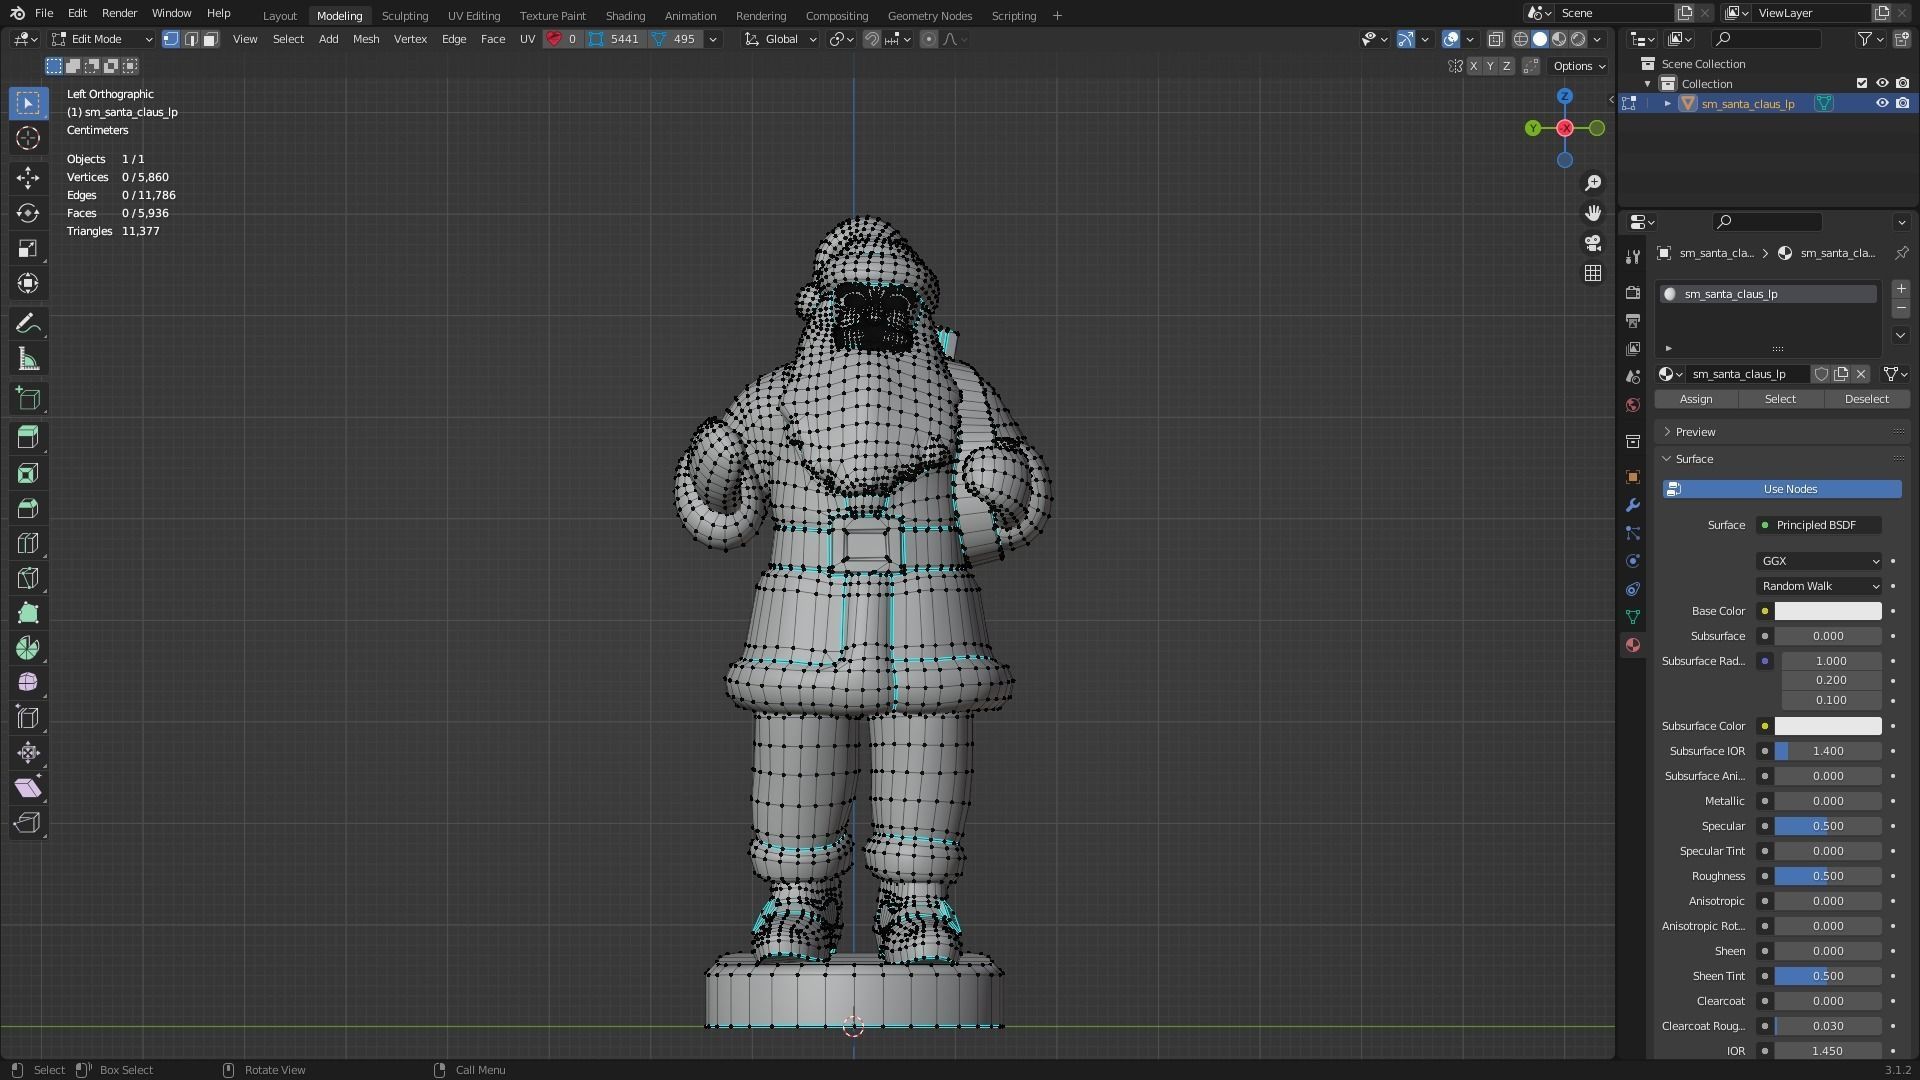Click Principled BSDF surface button
This screenshot has height=1080, width=1920.
pos(1819,525)
